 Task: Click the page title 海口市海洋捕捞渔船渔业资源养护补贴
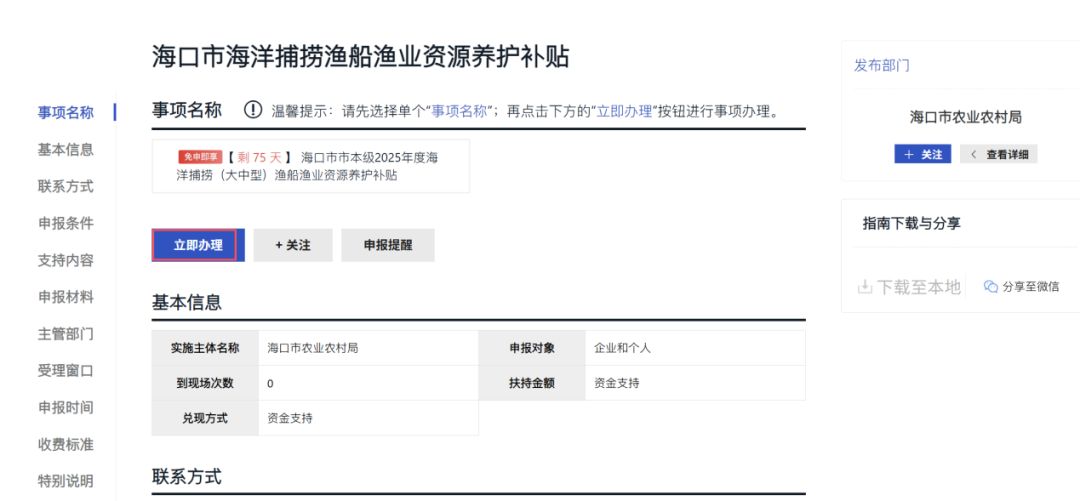[x=361, y=57]
